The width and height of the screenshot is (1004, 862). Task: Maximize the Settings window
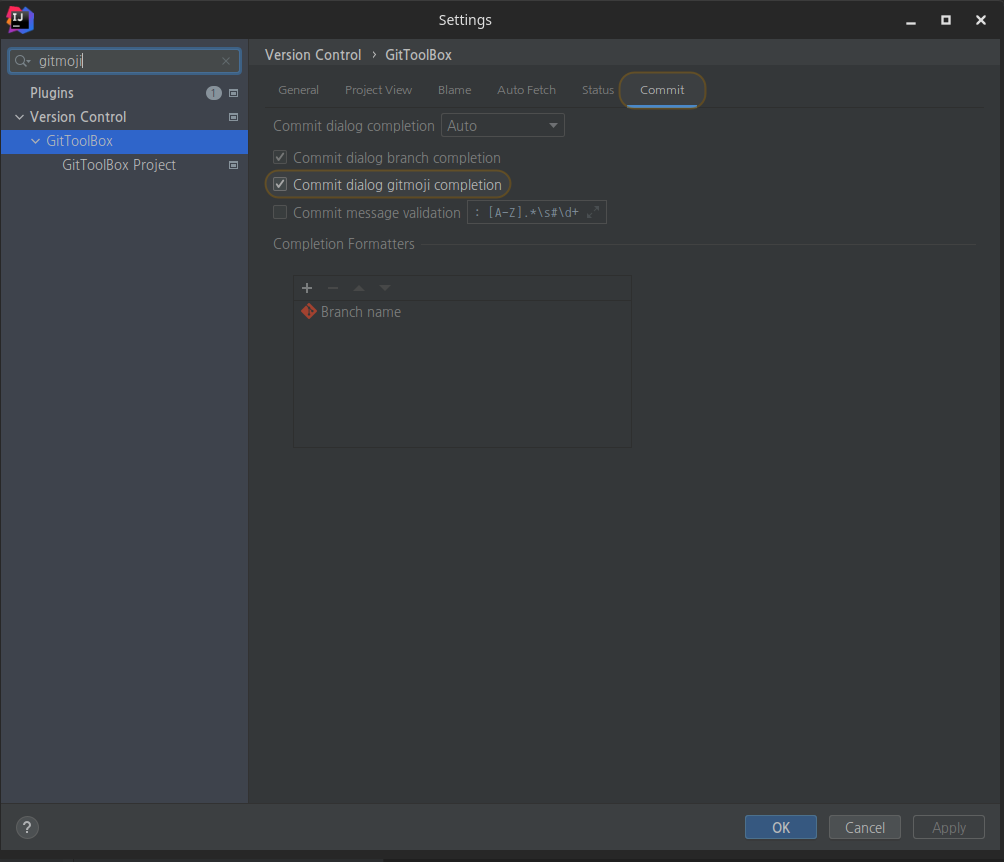(946, 20)
